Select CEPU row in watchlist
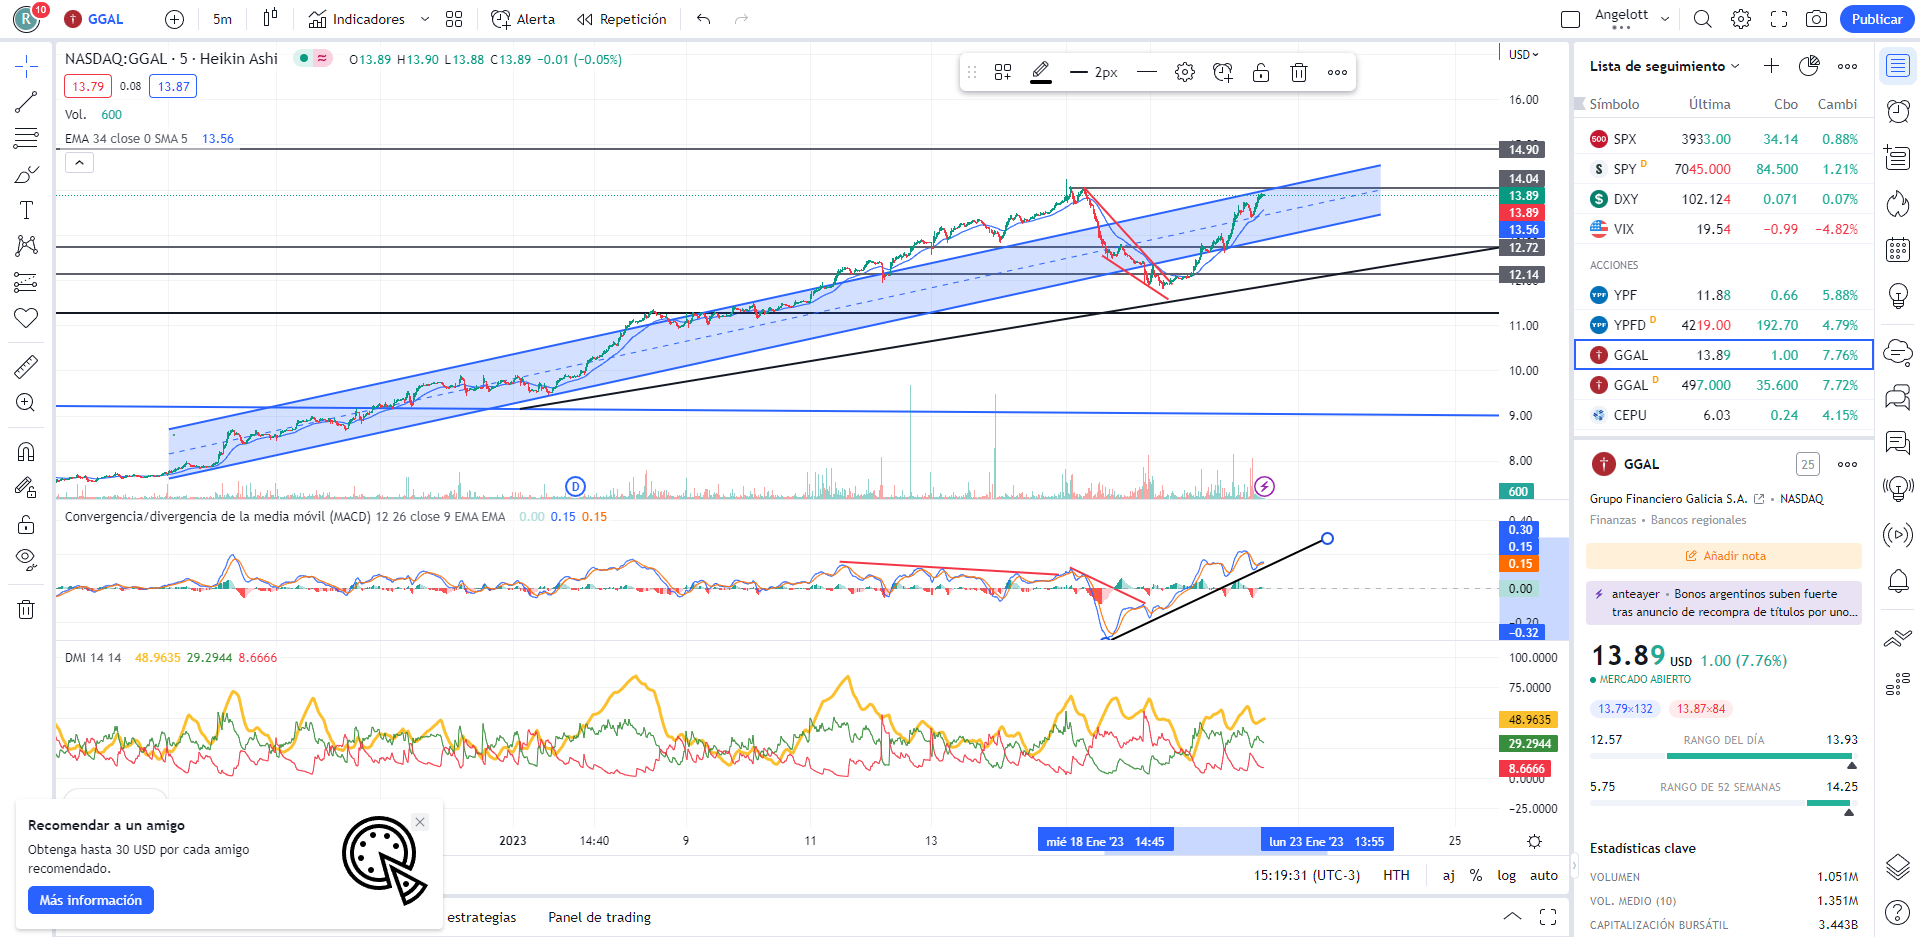Screen dimensions: 1920x937 [x=1724, y=415]
